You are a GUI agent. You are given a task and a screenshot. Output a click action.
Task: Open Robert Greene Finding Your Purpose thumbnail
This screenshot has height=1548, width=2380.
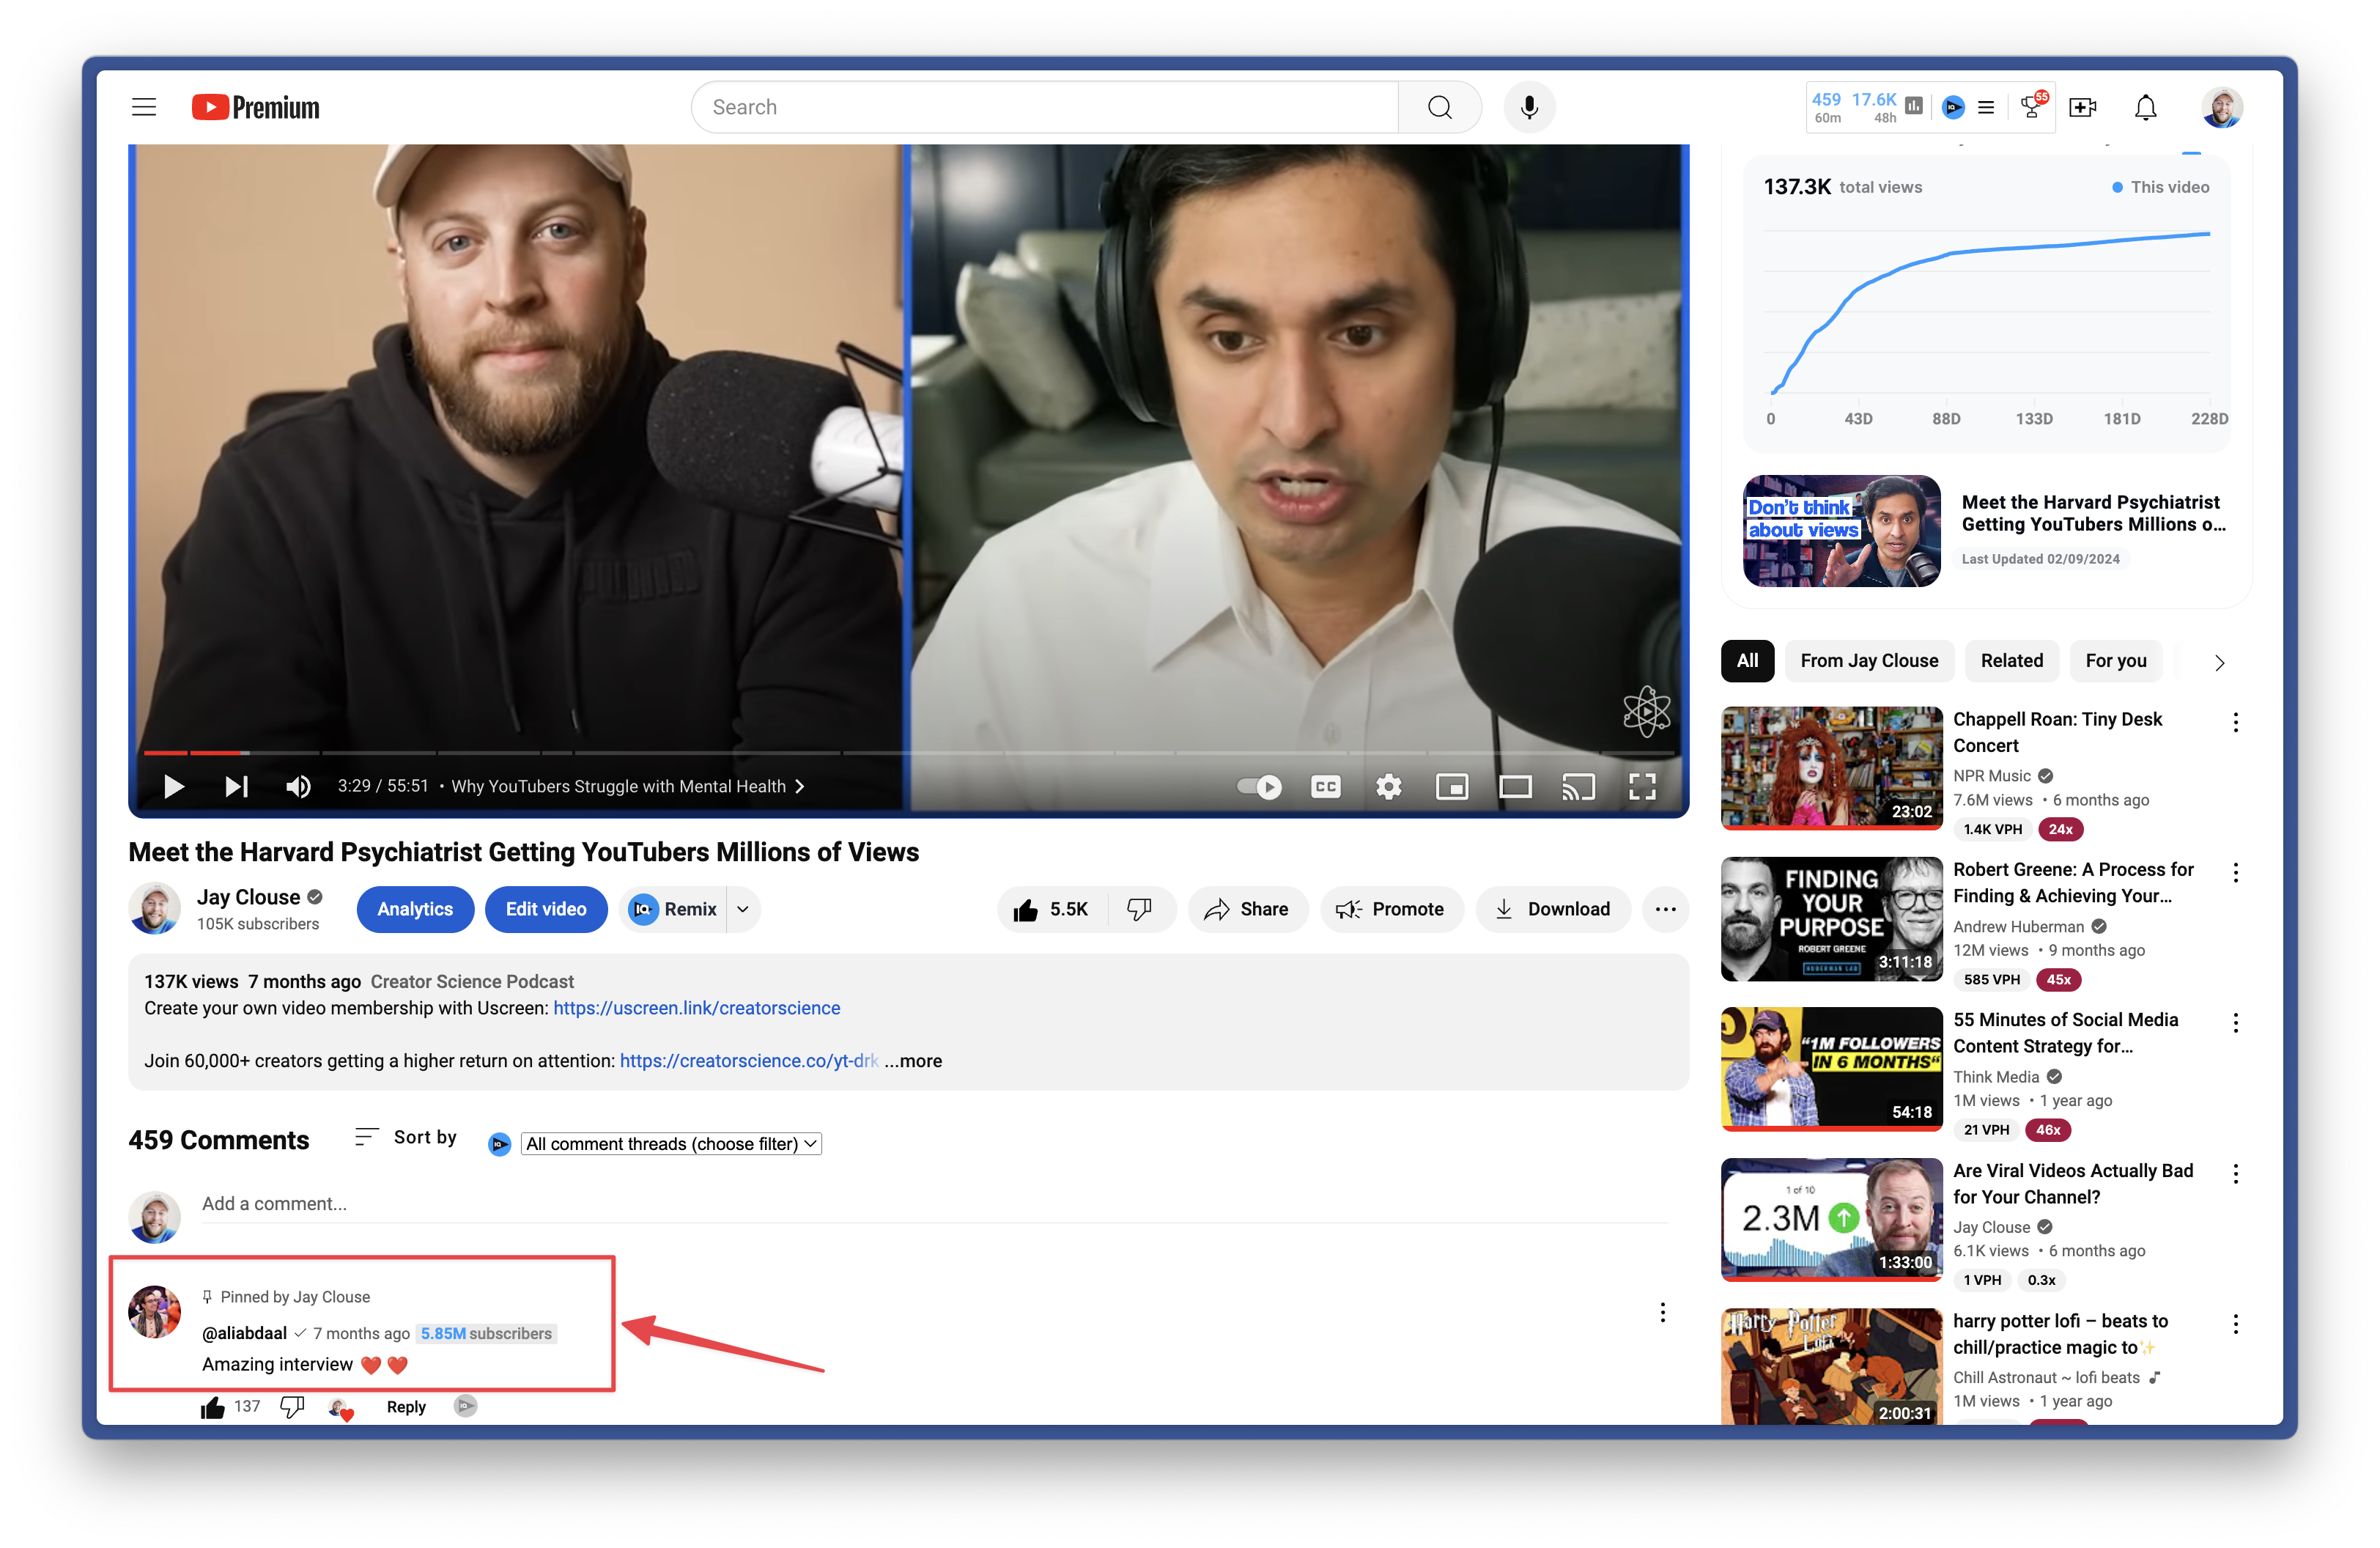click(1831, 918)
